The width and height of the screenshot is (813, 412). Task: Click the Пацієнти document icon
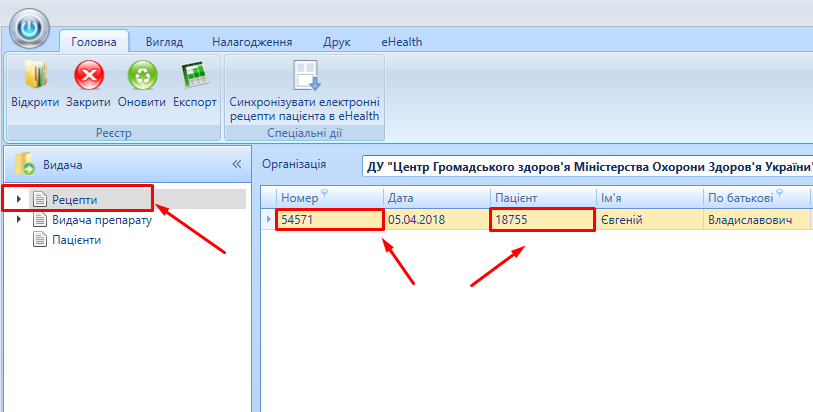coord(40,239)
